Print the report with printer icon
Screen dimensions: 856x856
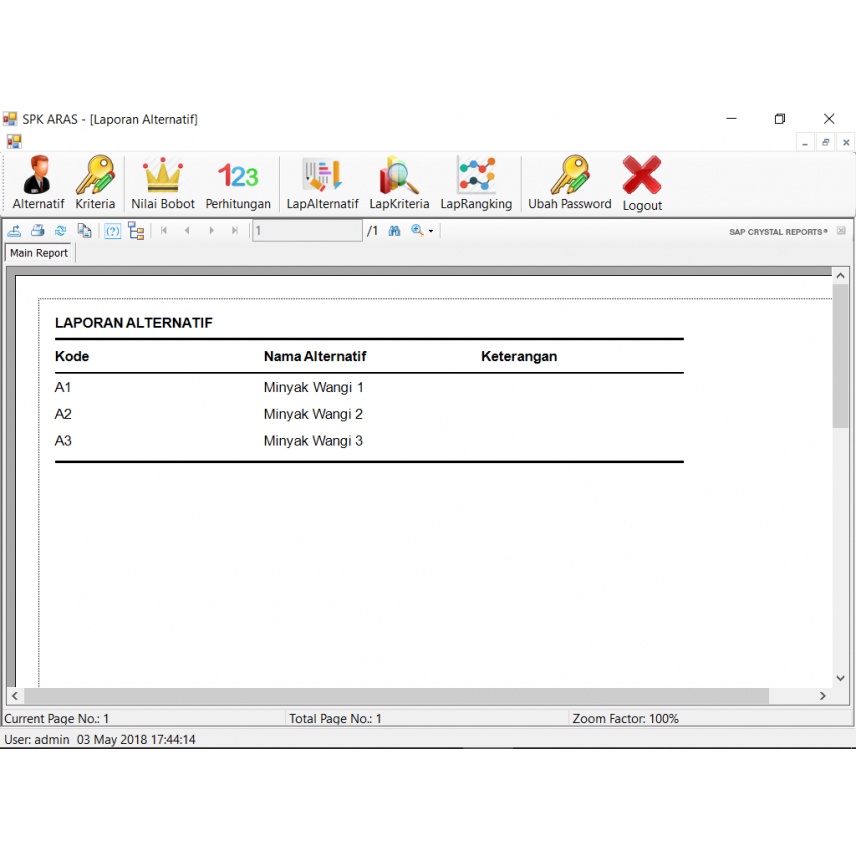(x=38, y=231)
